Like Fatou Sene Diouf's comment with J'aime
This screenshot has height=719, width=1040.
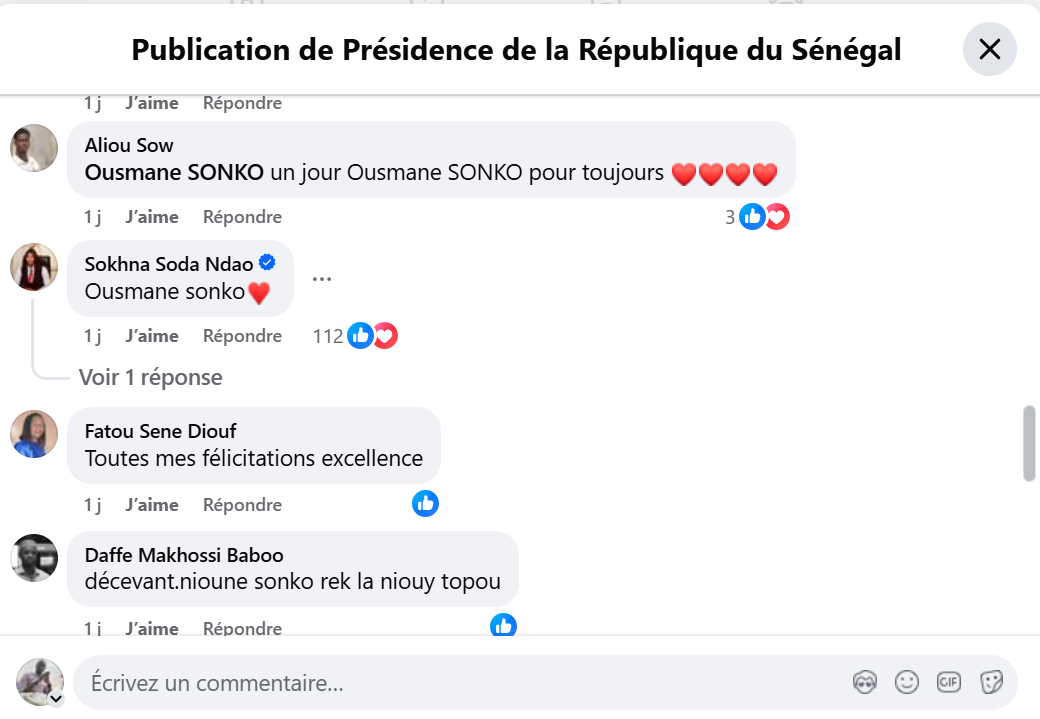pyautogui.click(x=152, y=505)
